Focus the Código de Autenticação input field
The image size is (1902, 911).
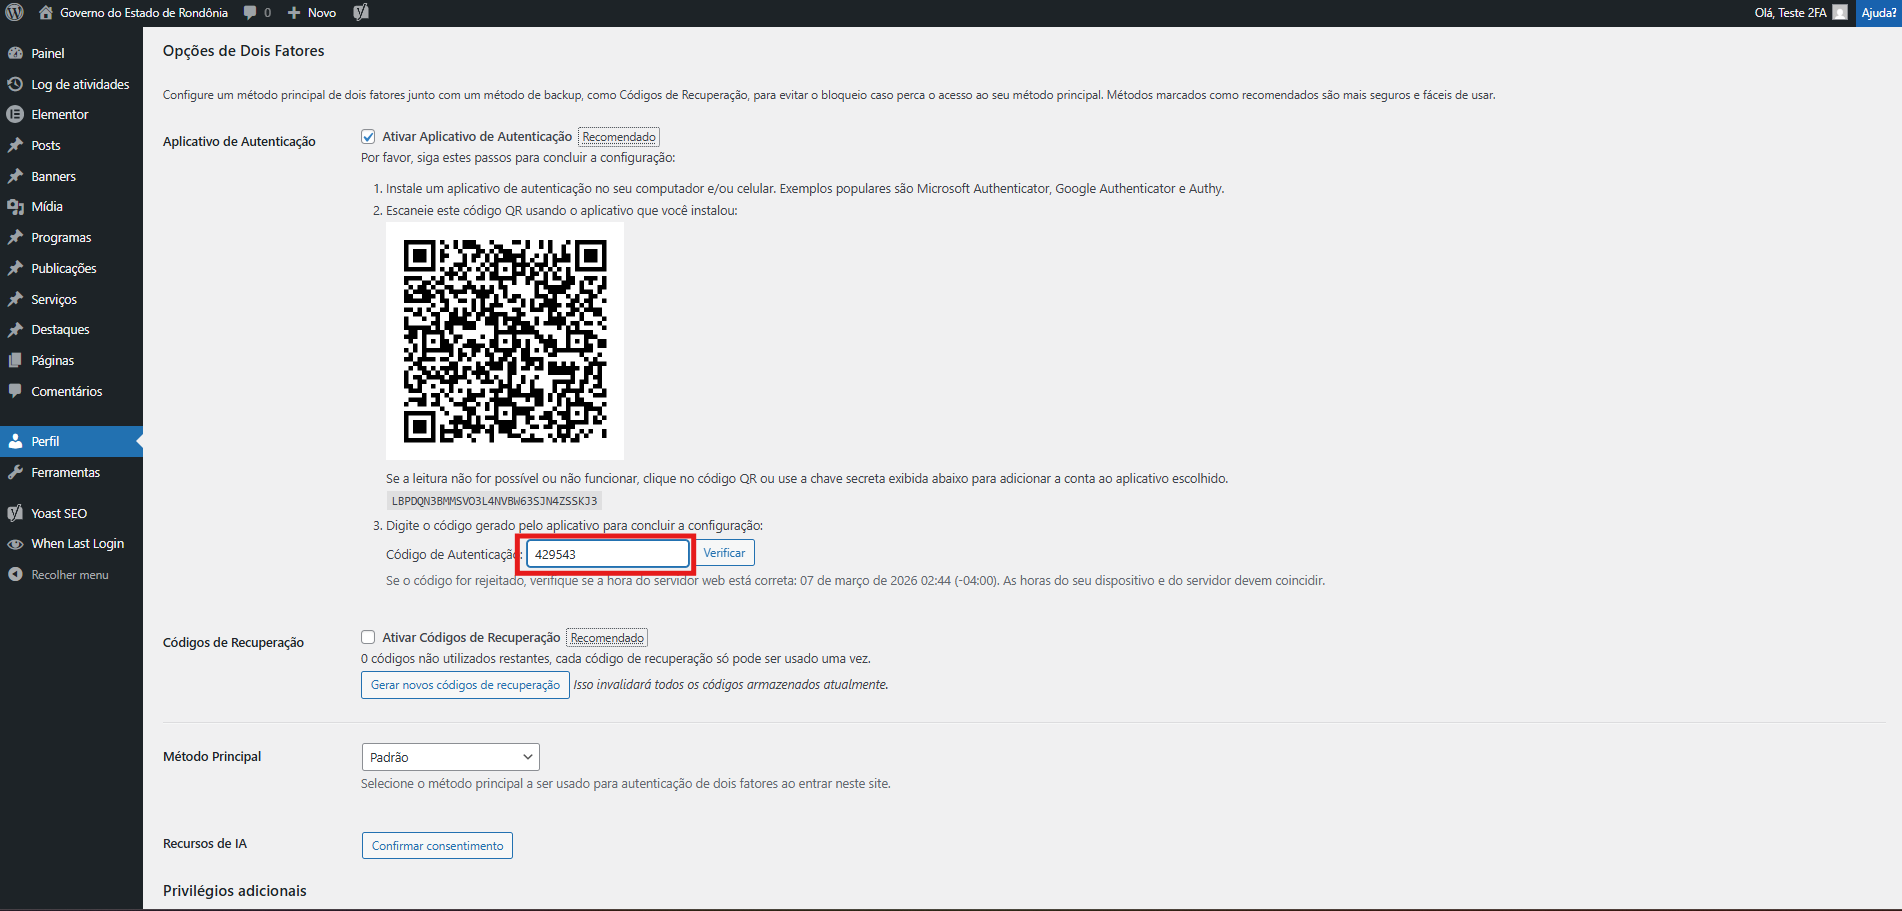pos(607,554)
